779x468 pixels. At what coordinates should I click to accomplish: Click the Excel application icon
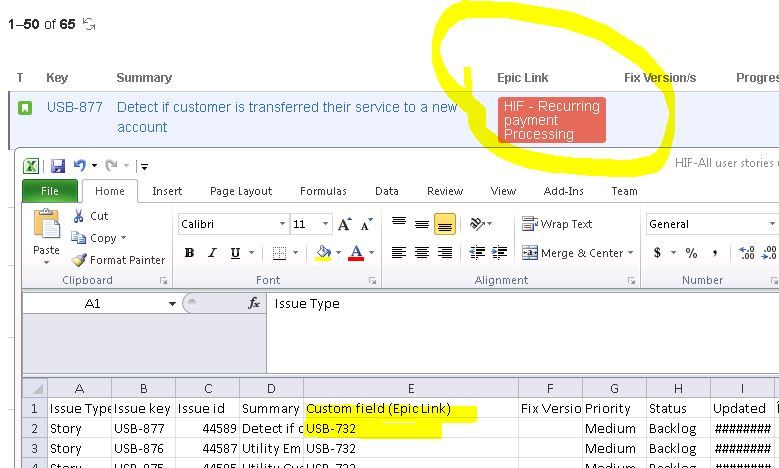coord(31,166)
